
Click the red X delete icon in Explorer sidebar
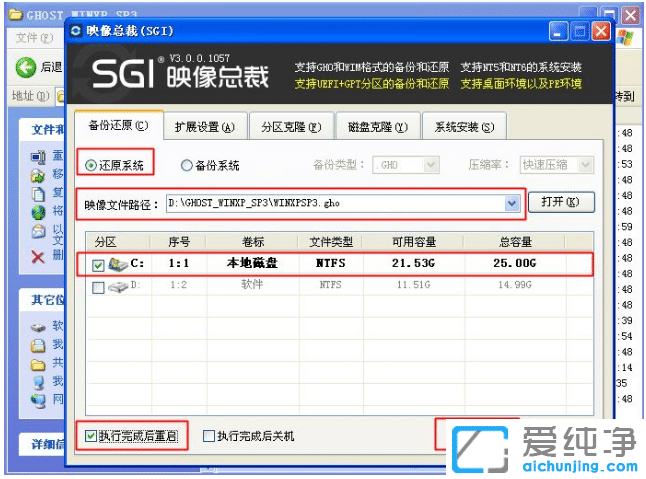tap(38, 257)
